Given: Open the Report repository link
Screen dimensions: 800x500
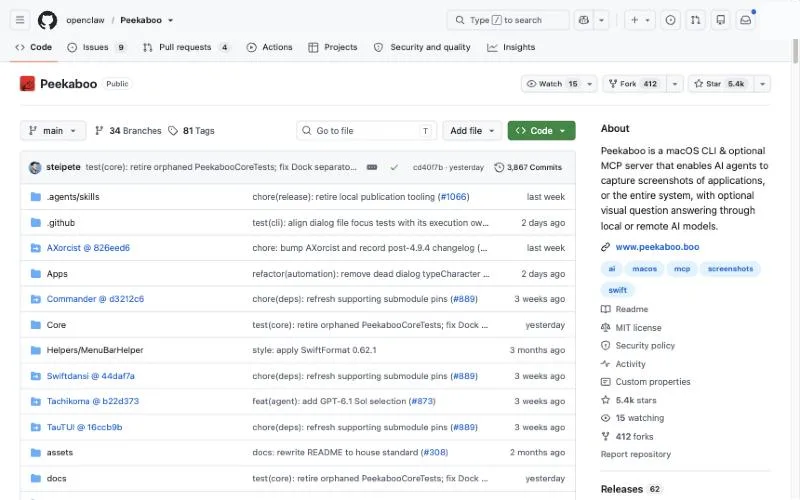Looking at the screenshot, I should [x=636, y=454].
